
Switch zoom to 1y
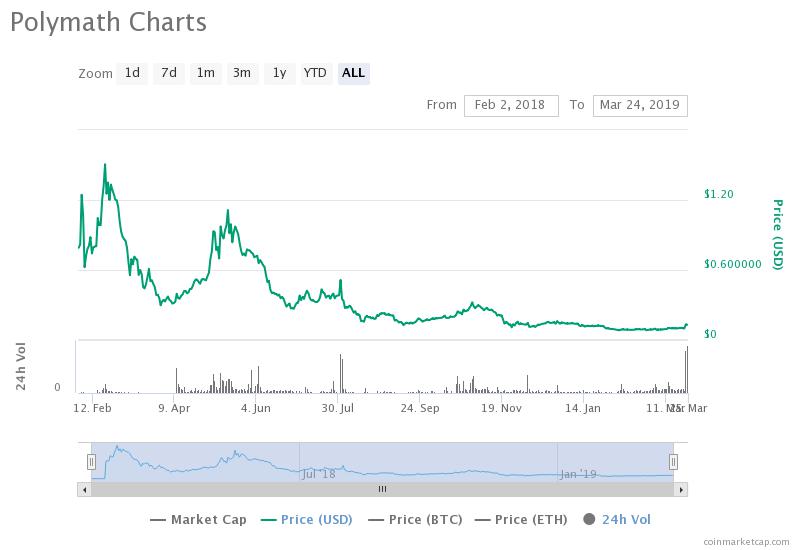coord(279,73)
